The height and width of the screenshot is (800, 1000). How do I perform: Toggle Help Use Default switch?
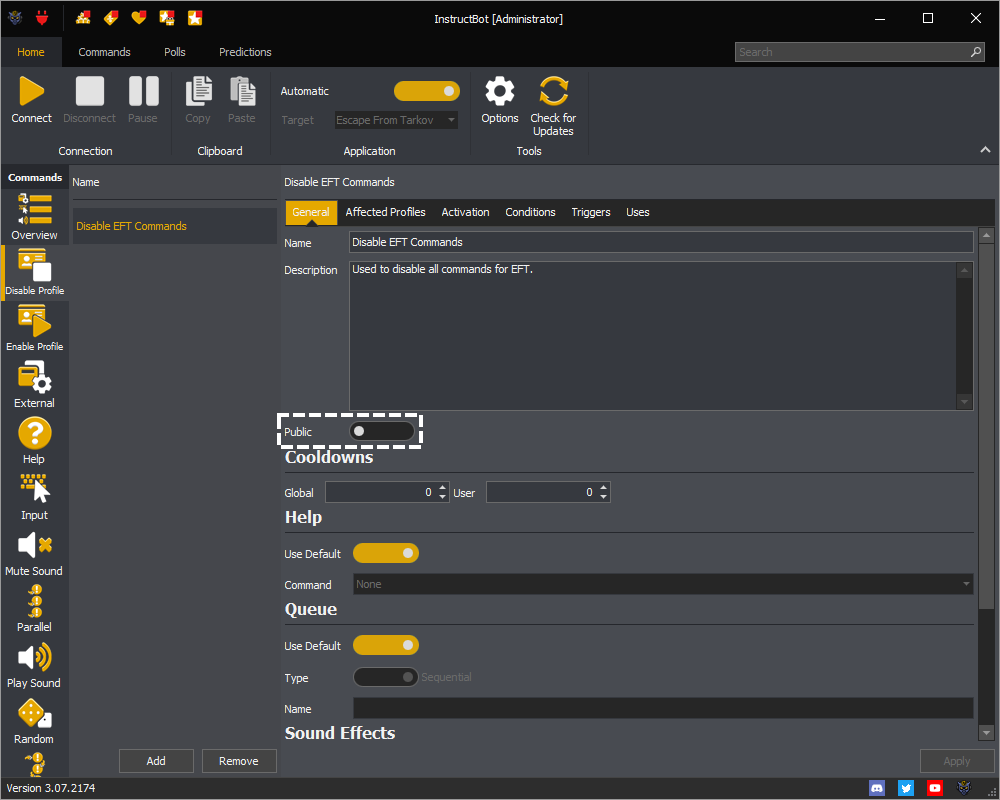(386, 553)
